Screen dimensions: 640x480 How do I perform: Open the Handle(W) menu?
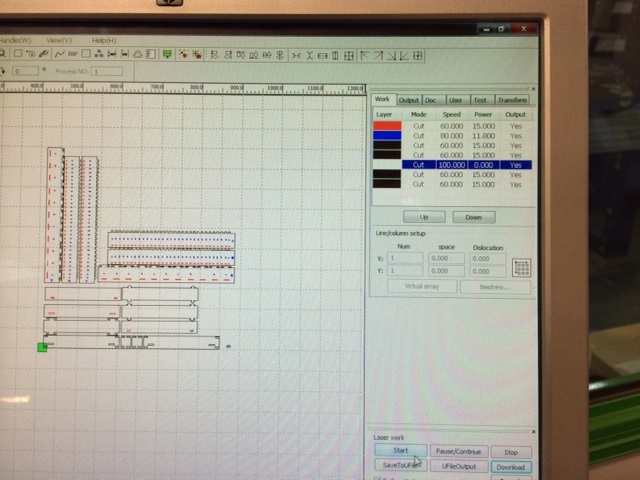tap(16, 40)
